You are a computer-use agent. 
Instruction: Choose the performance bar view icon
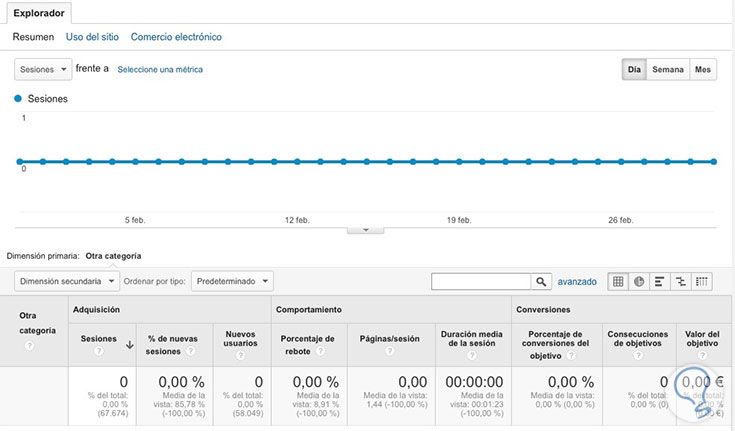(x=660, y=282)
